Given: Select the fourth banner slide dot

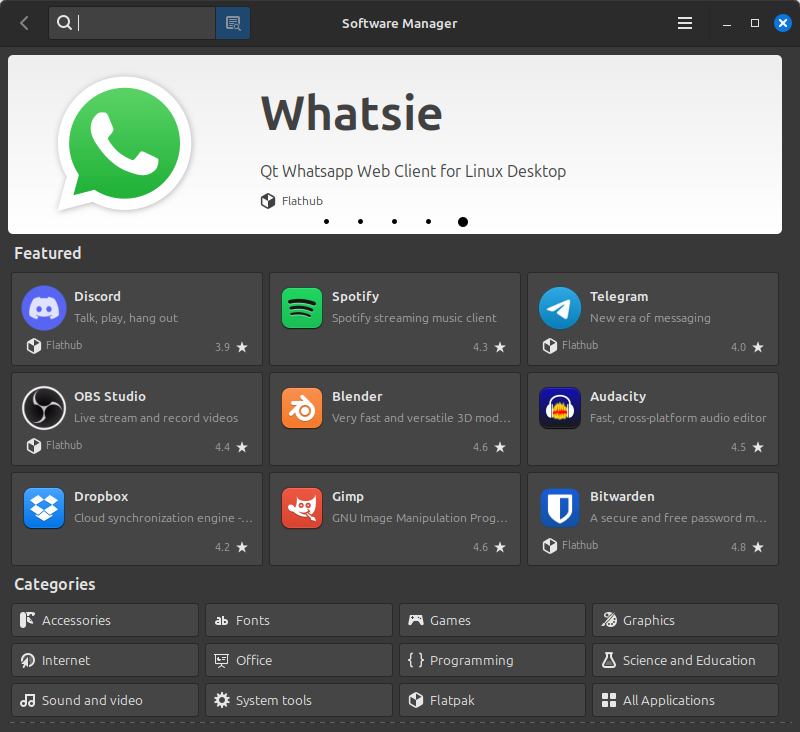Looking at the screenshot, I should pyautogui.click(x=429, y=221).
